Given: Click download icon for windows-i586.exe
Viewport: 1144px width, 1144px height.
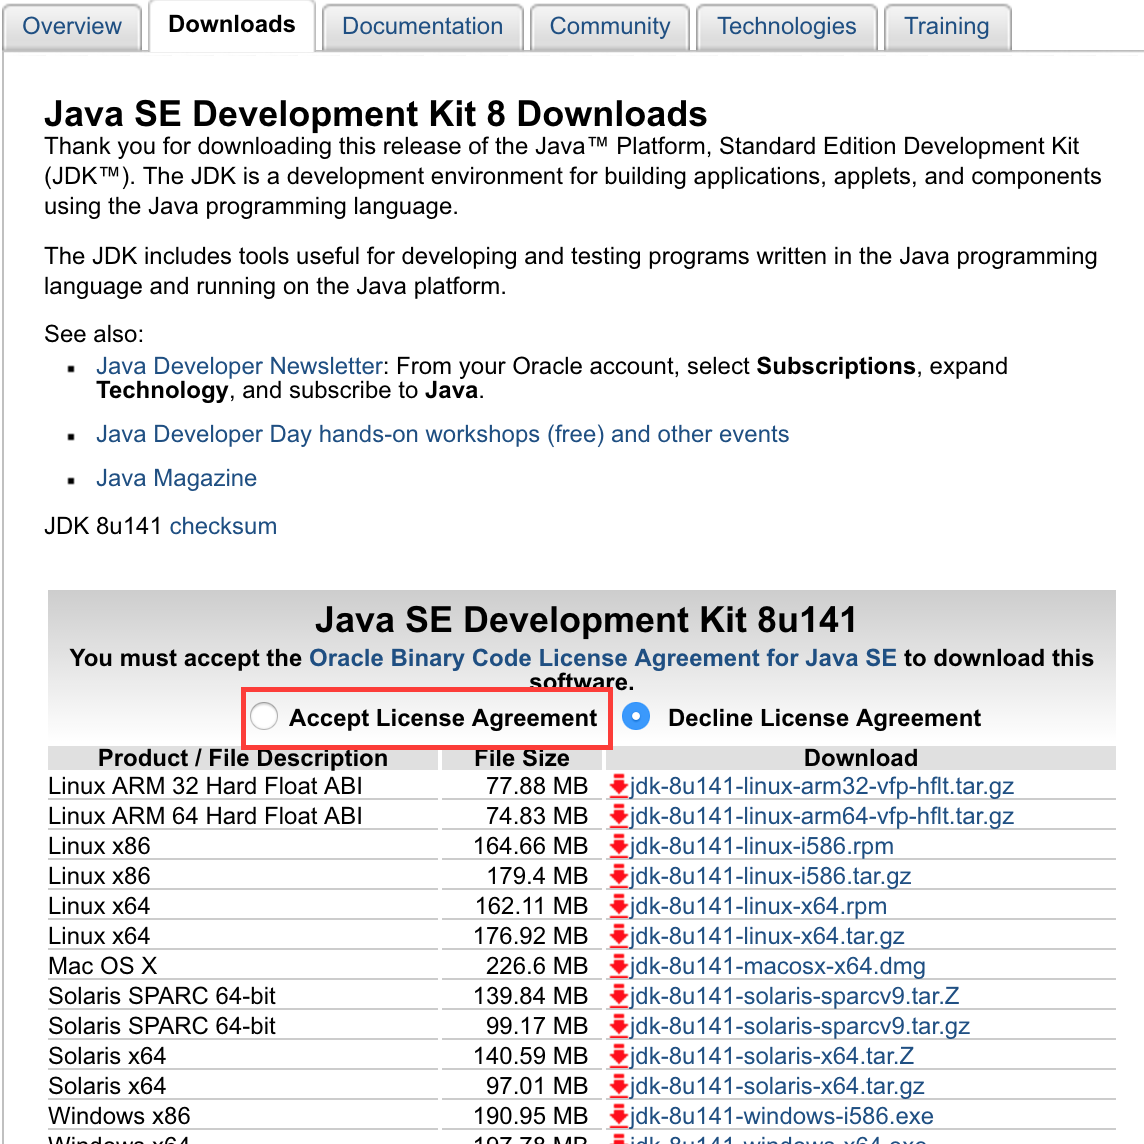Looking at the screenshot, I should pos(619,1116).
